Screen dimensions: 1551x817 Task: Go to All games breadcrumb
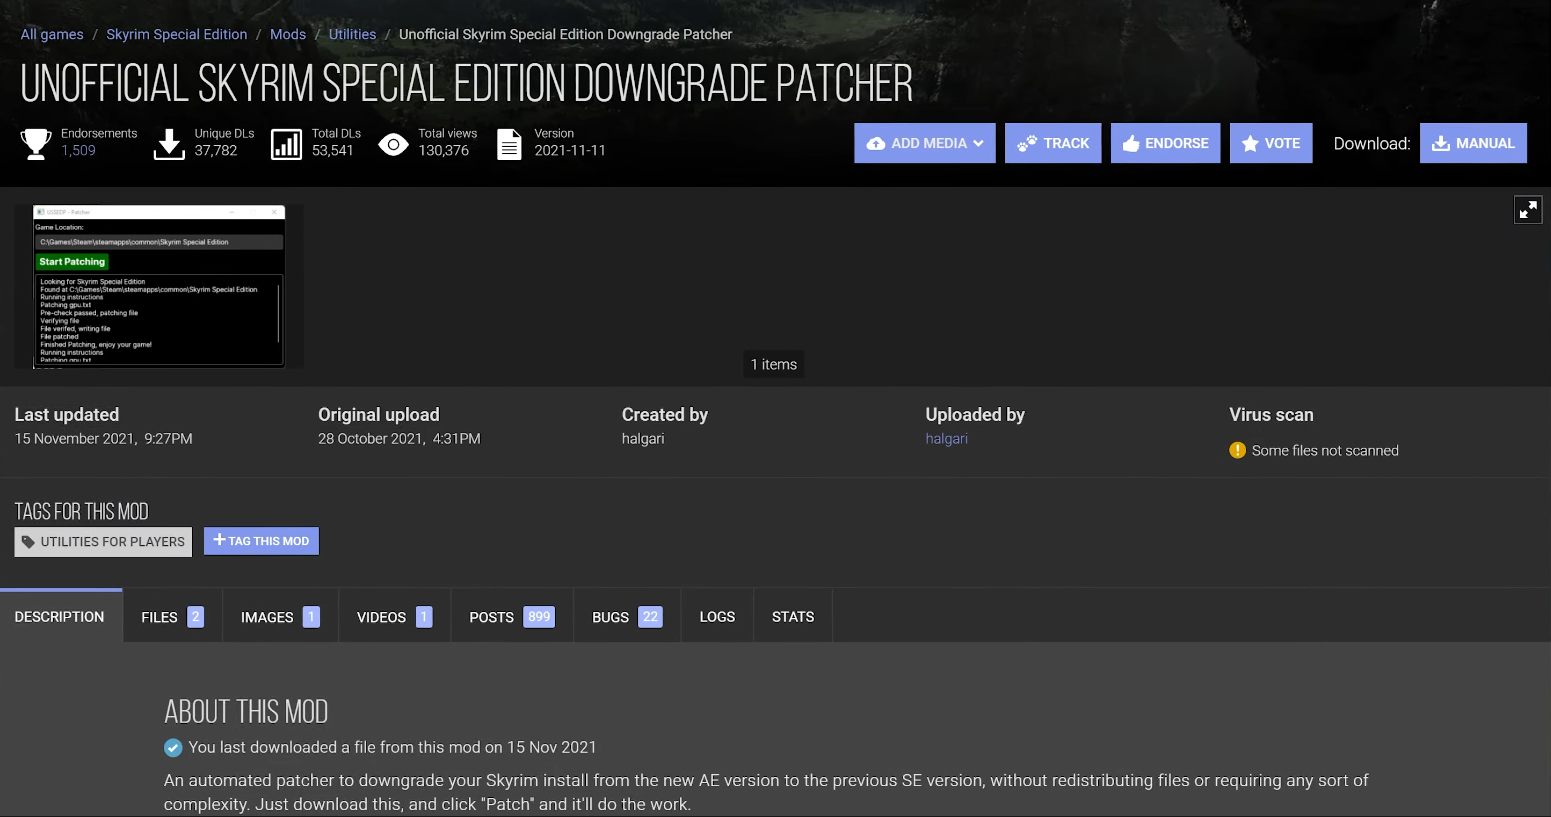52,34
